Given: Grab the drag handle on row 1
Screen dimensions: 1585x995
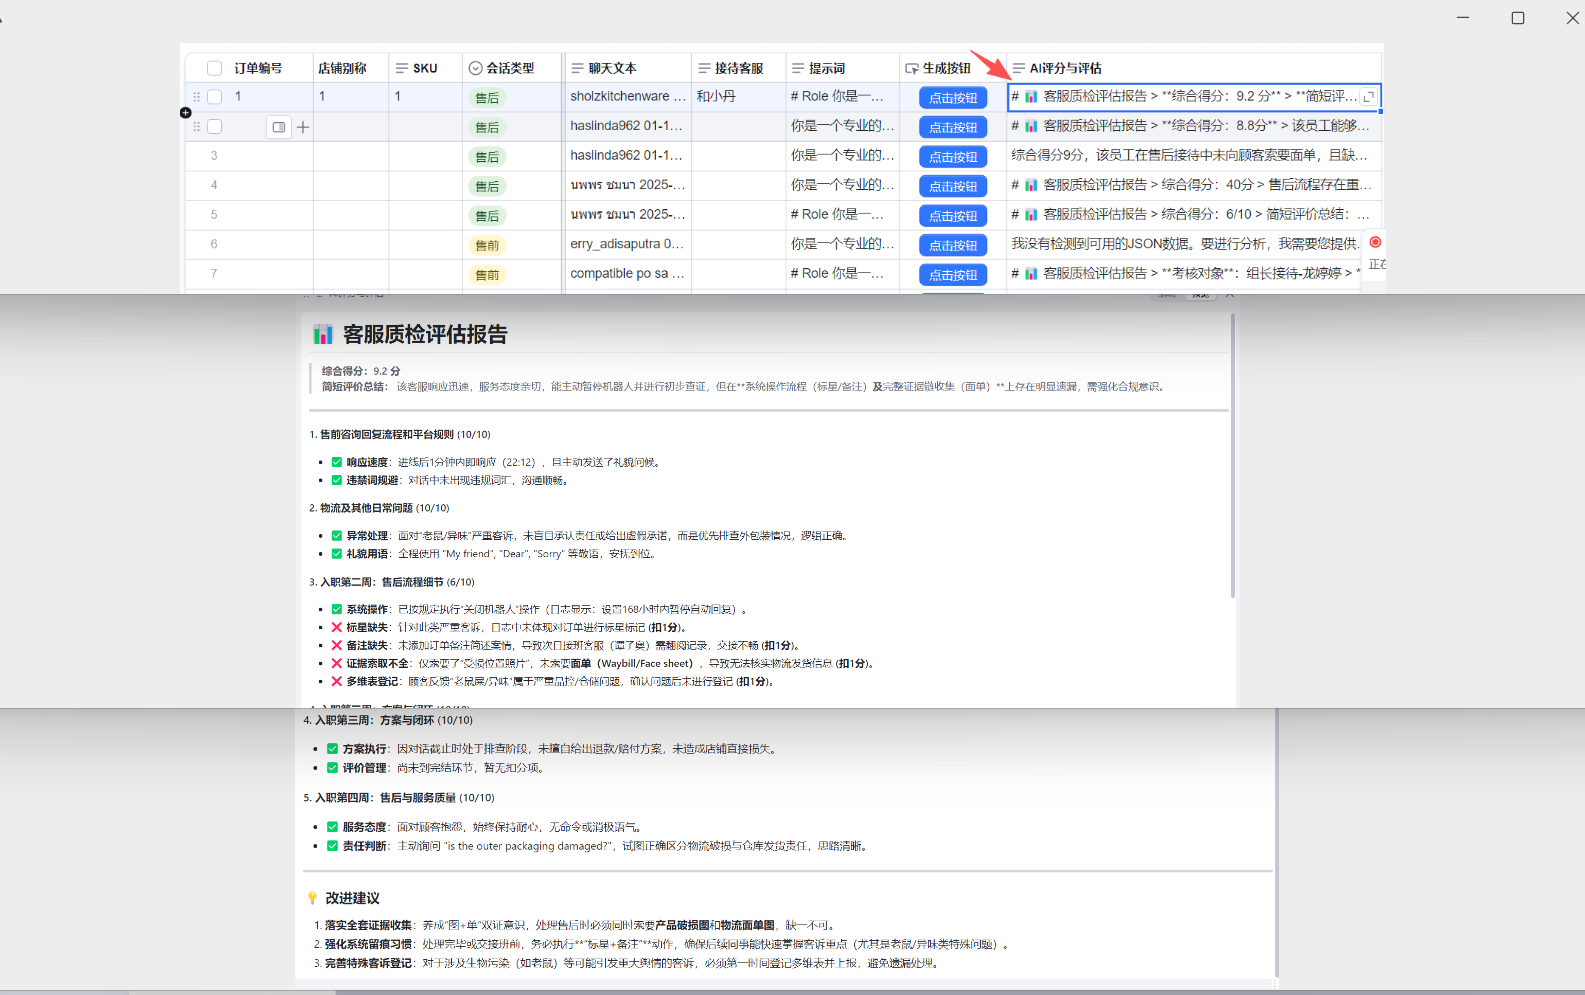Looking at the screenshot, I should pyautogui.click(x=196, y=97).
